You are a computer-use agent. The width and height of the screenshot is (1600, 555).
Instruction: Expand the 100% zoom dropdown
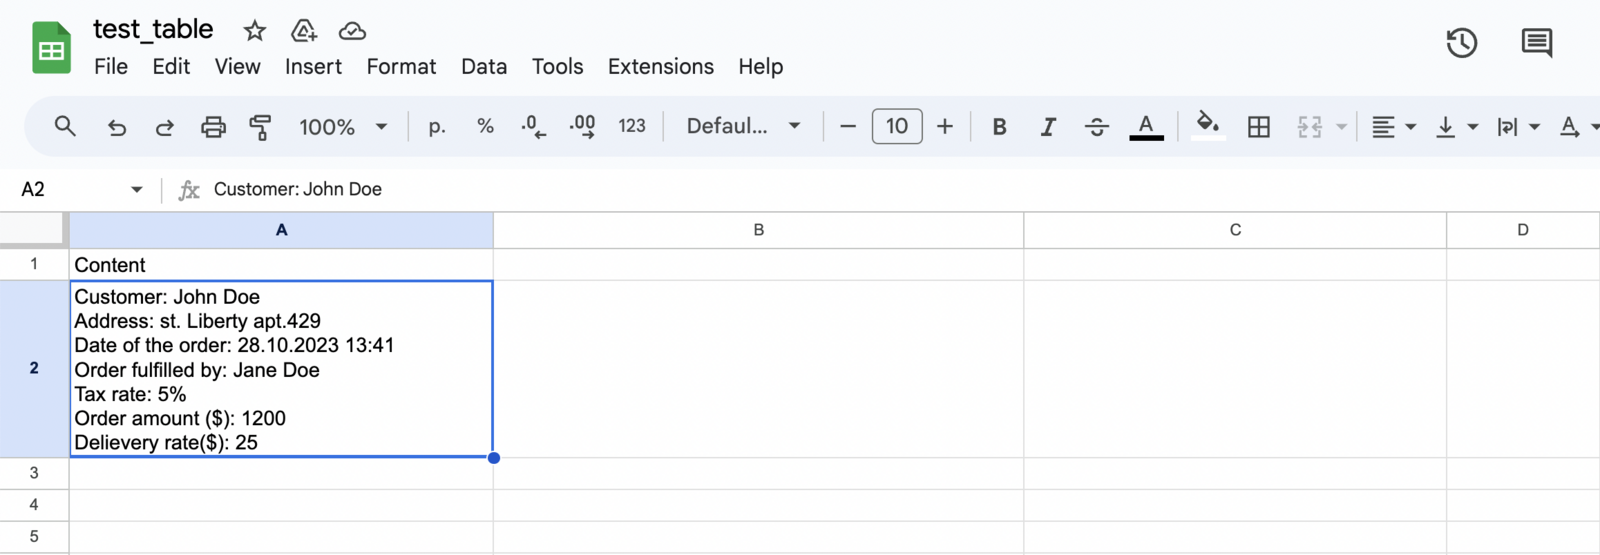343,127
